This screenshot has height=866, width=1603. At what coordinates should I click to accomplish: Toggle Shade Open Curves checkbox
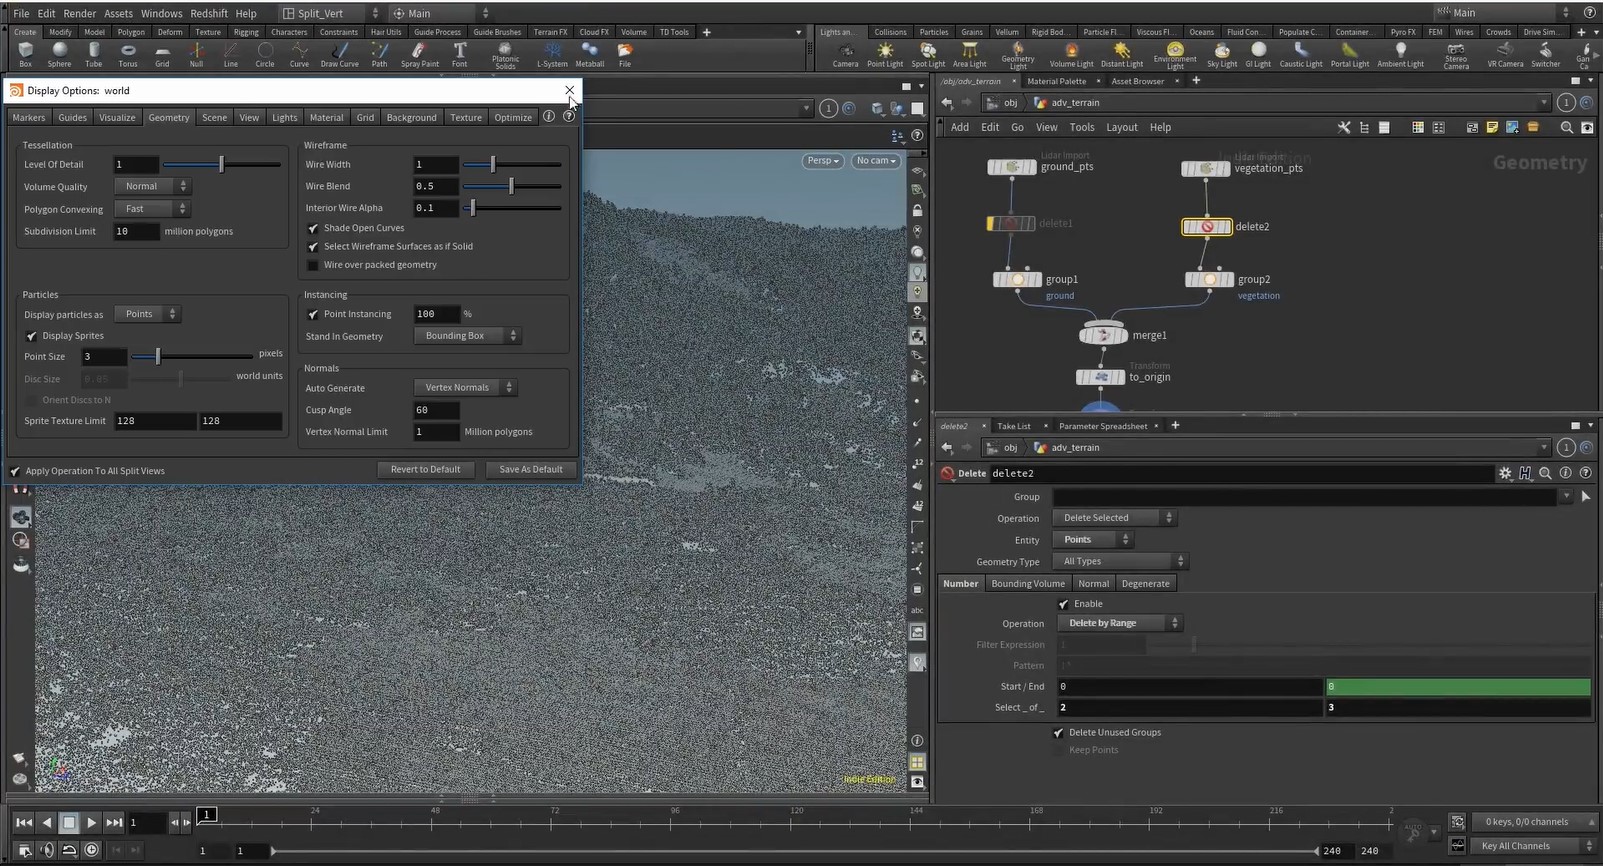pyautogui.click(x=313, y=228)
